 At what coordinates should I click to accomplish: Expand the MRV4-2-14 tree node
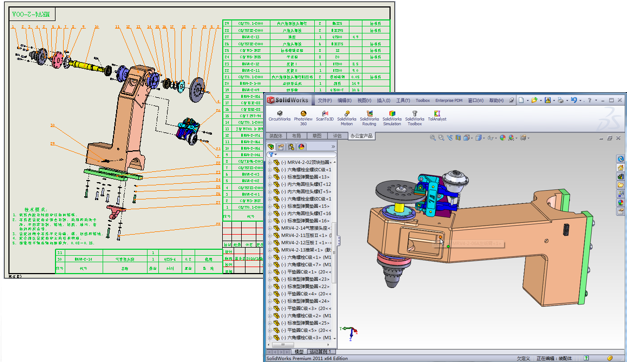(x=270, y=228)
